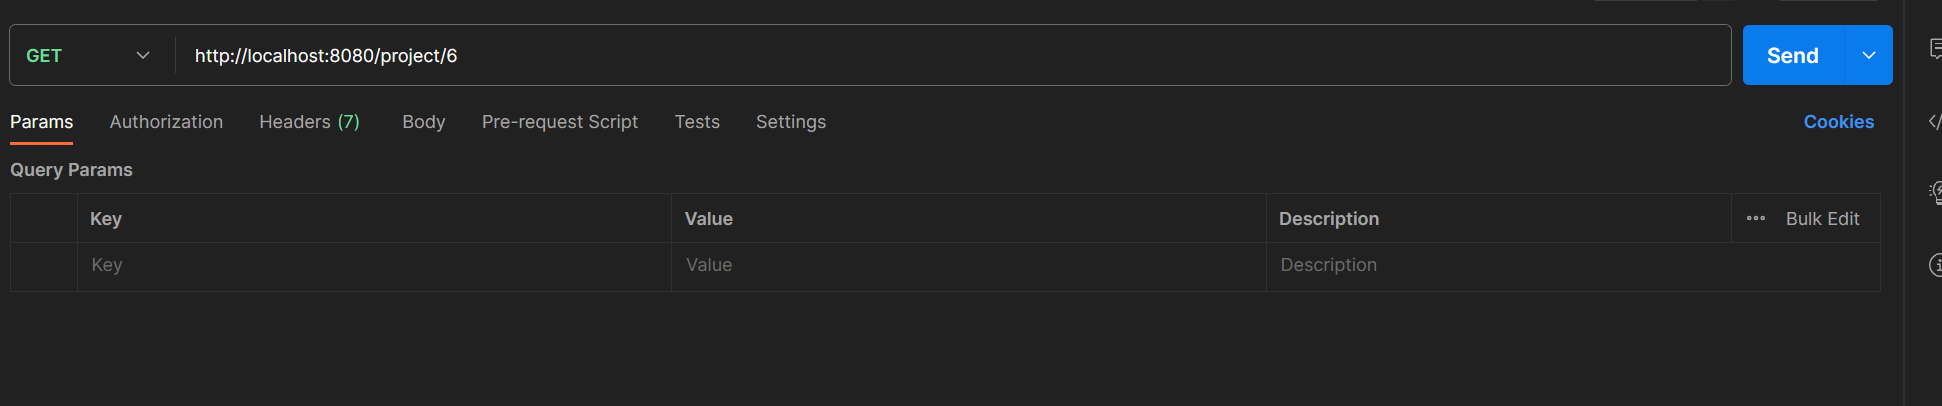Expand the Send button arrow options
This screenshot has height=406, width=1942.
point(1868,56)
